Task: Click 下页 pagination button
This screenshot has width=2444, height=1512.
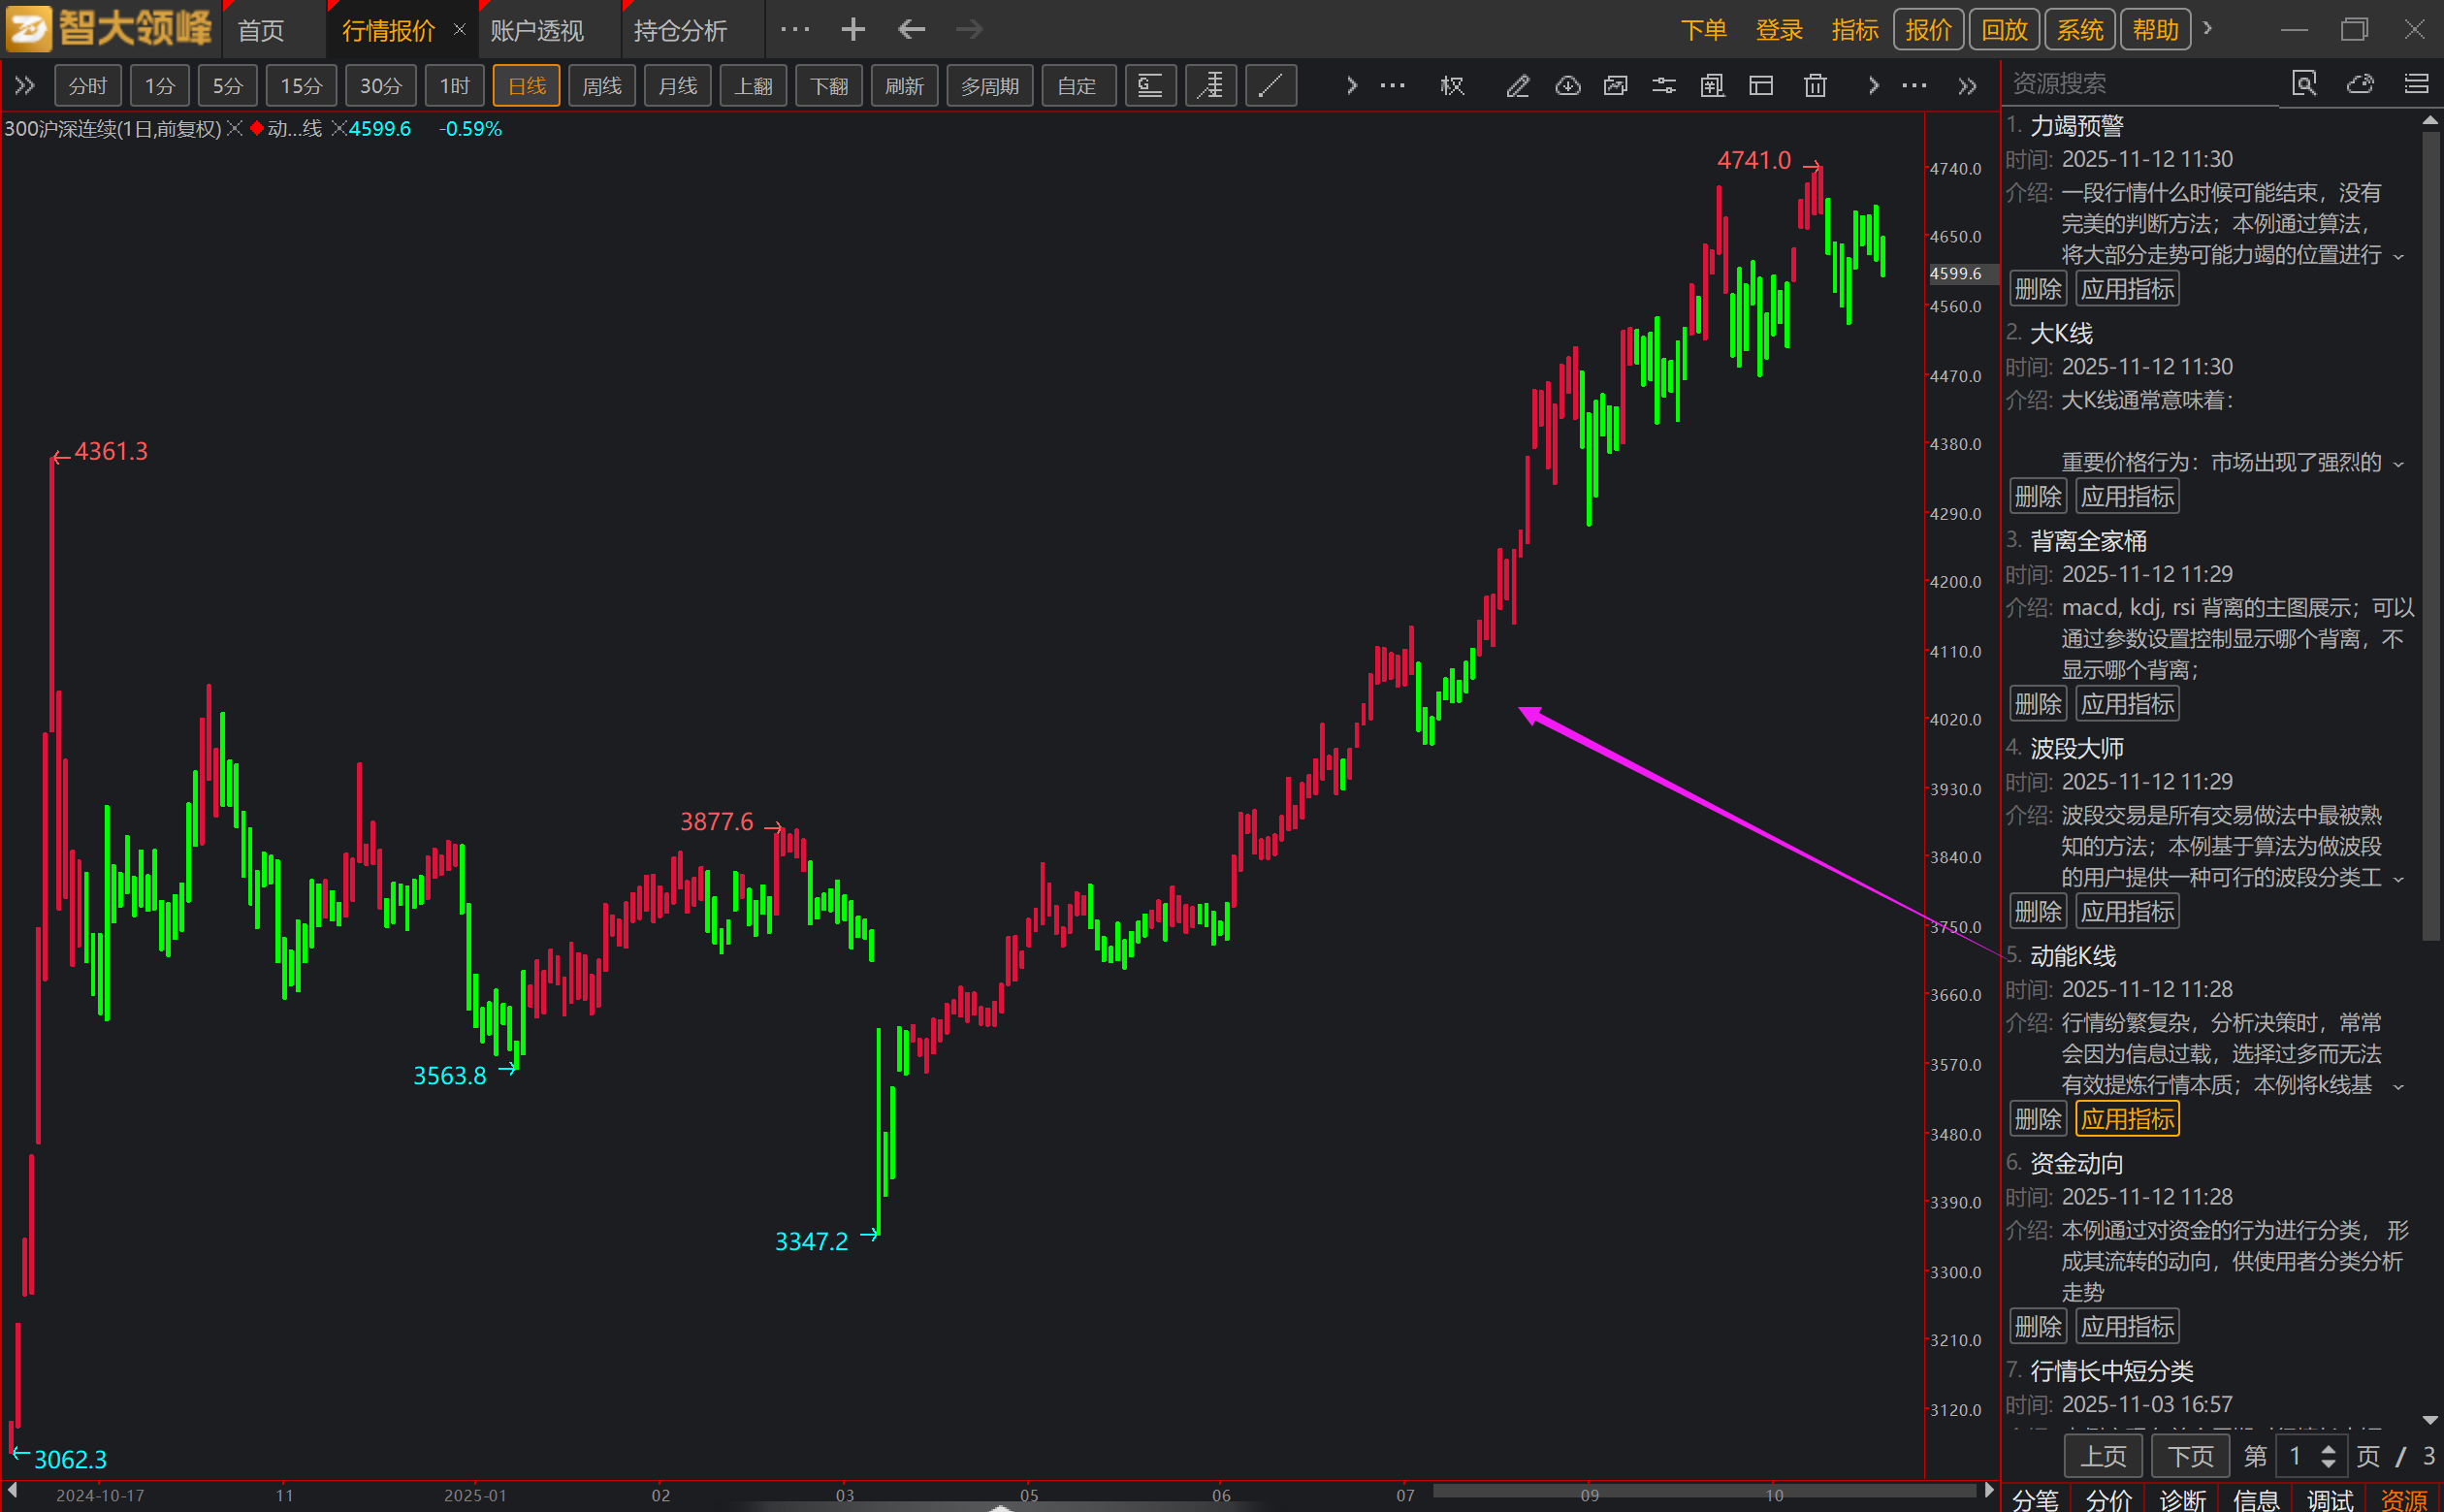Action: 2190,1456
